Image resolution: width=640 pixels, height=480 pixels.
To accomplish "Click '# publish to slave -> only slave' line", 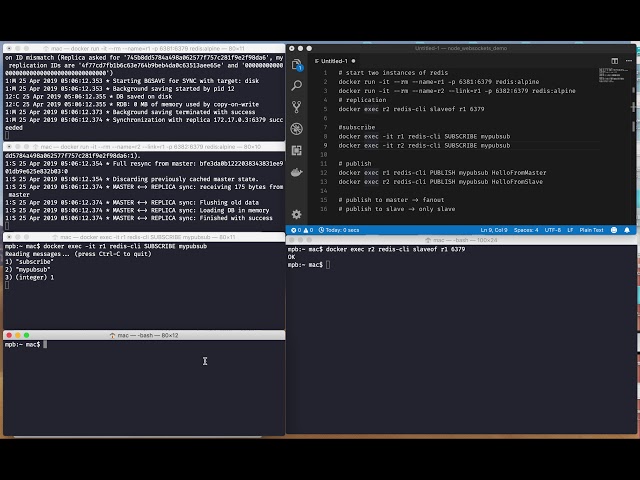I will (x=397, y=209).
